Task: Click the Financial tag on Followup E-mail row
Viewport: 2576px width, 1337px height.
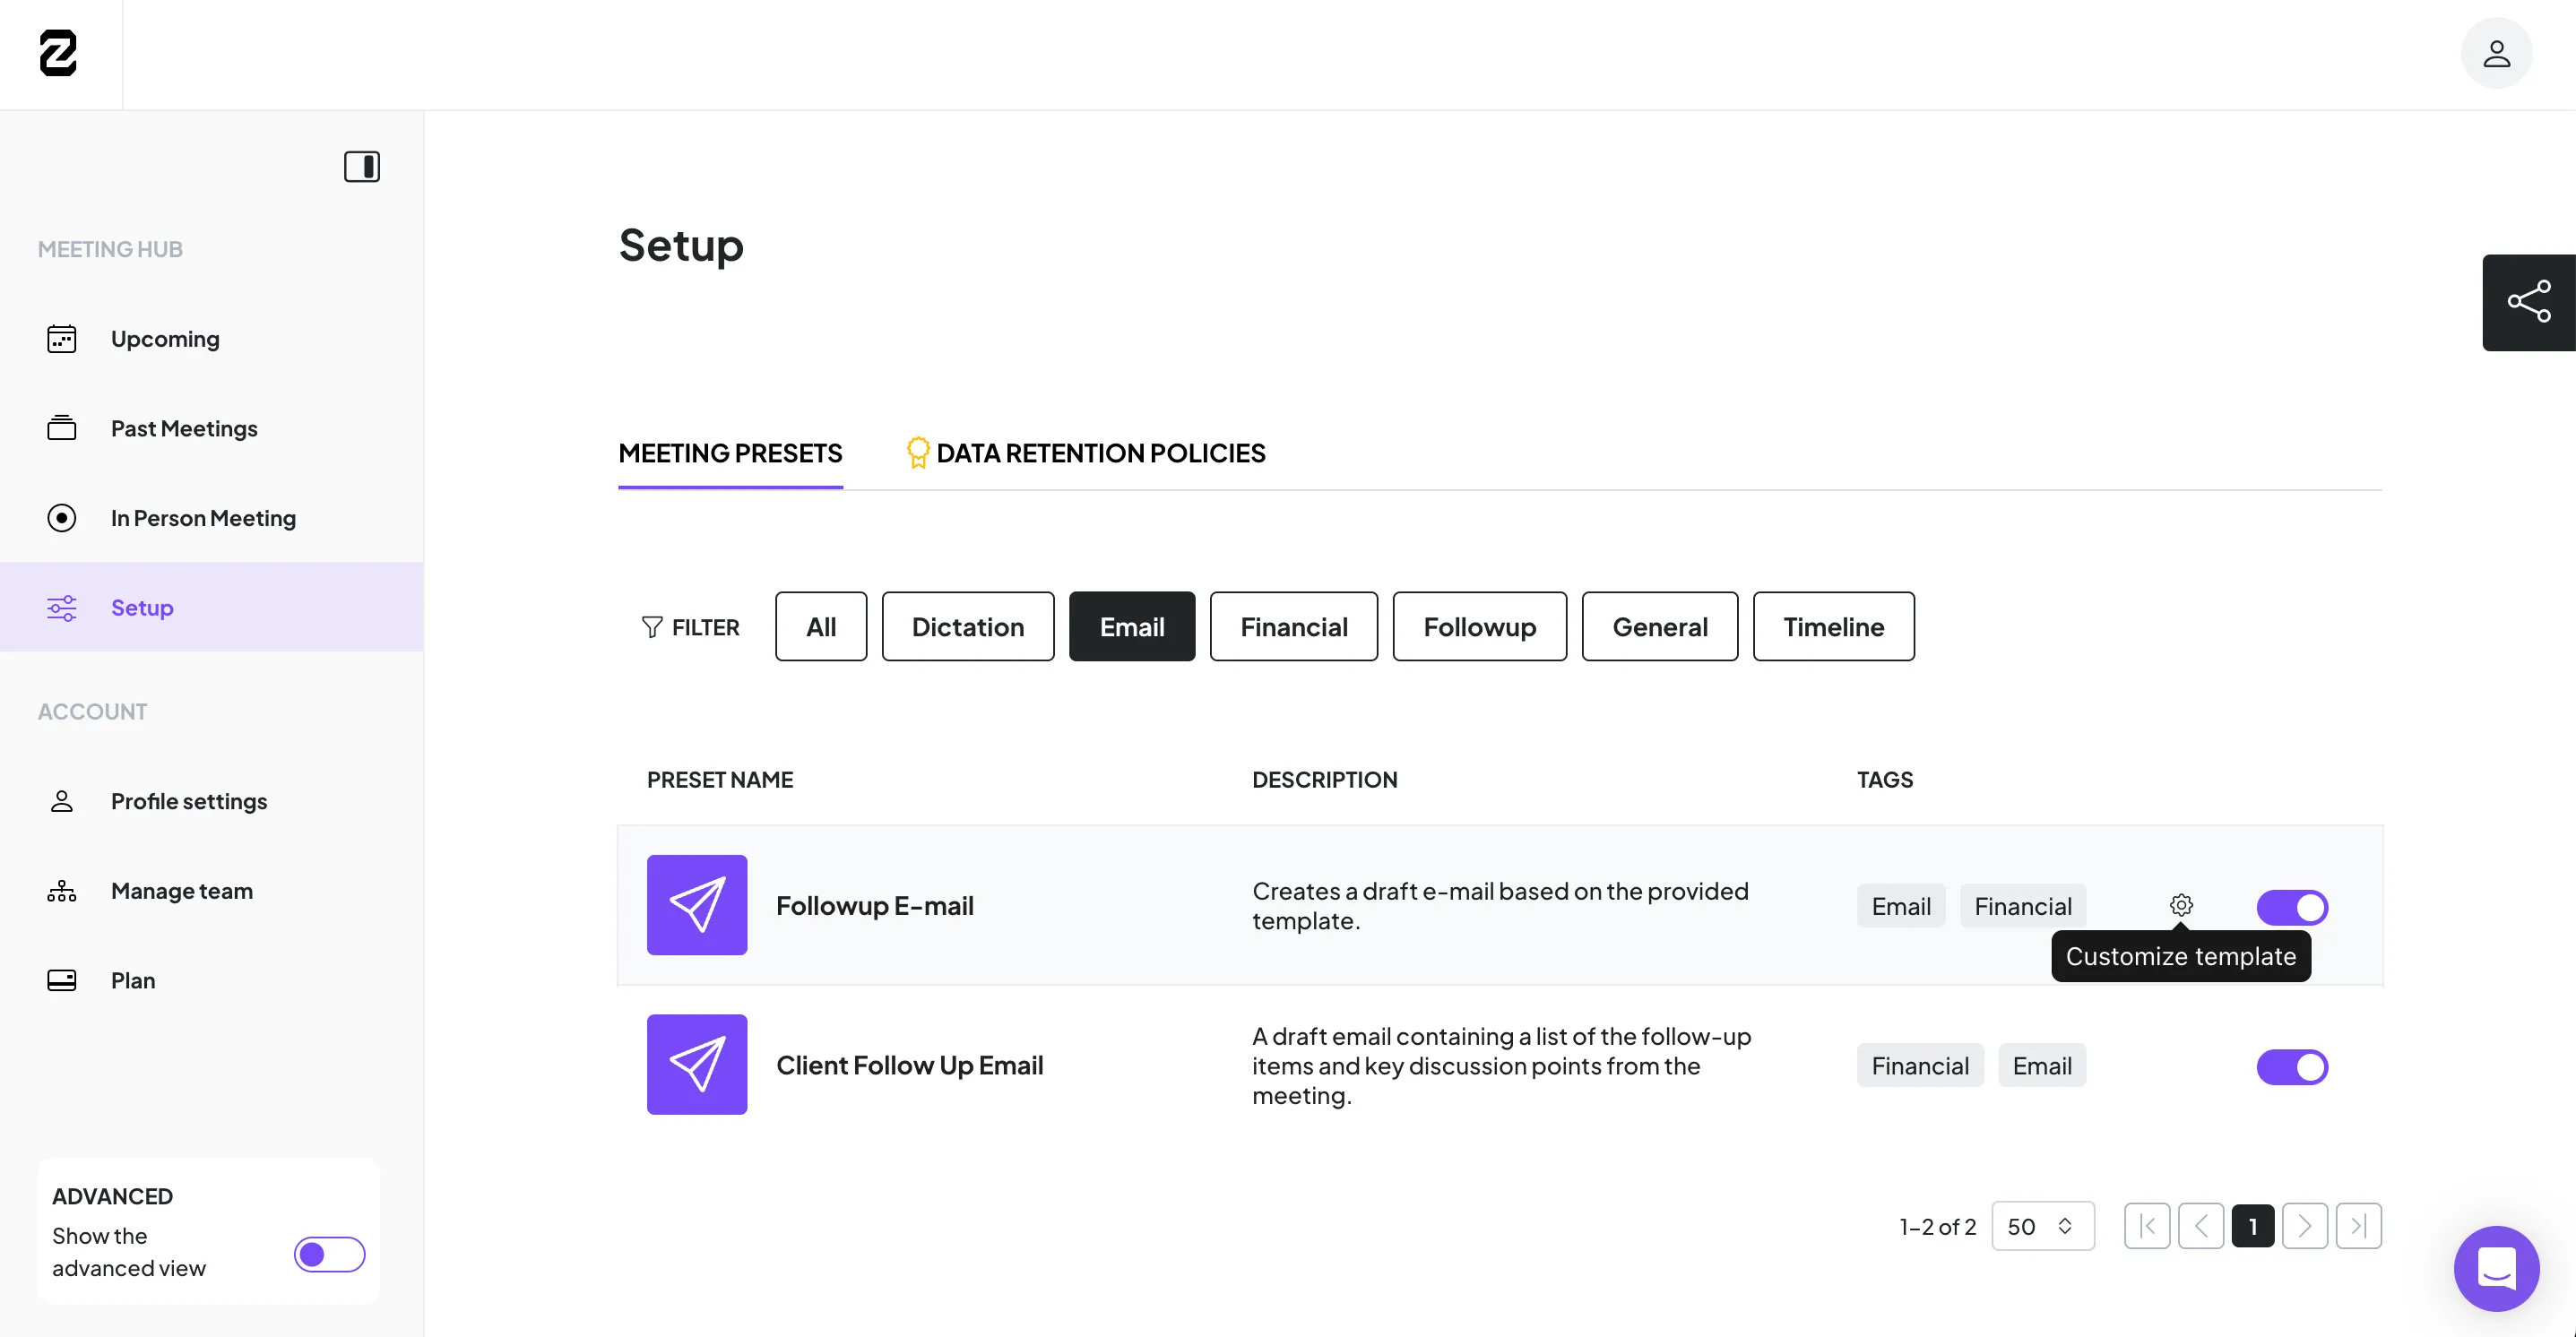Action: tap(2023, 906)
